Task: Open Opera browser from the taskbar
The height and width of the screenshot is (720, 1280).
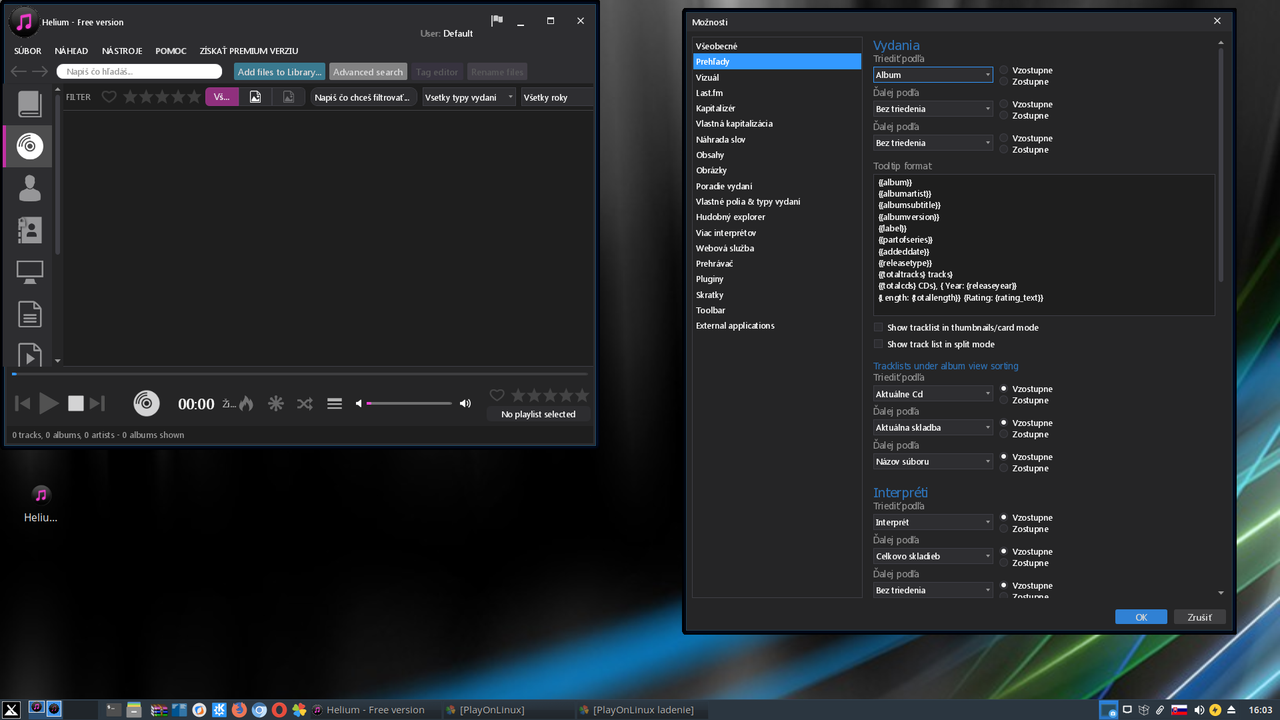Action: (279, 710)
